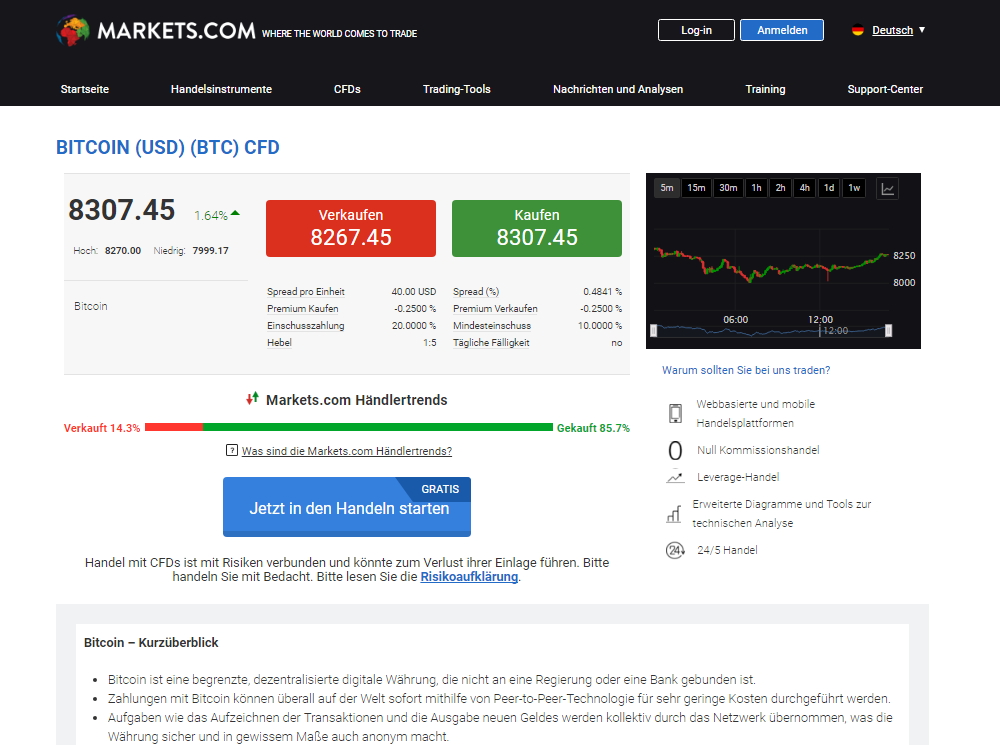Click the Log-in button
The width and height of the screenshot is (1000, 745).
(696, 30)
